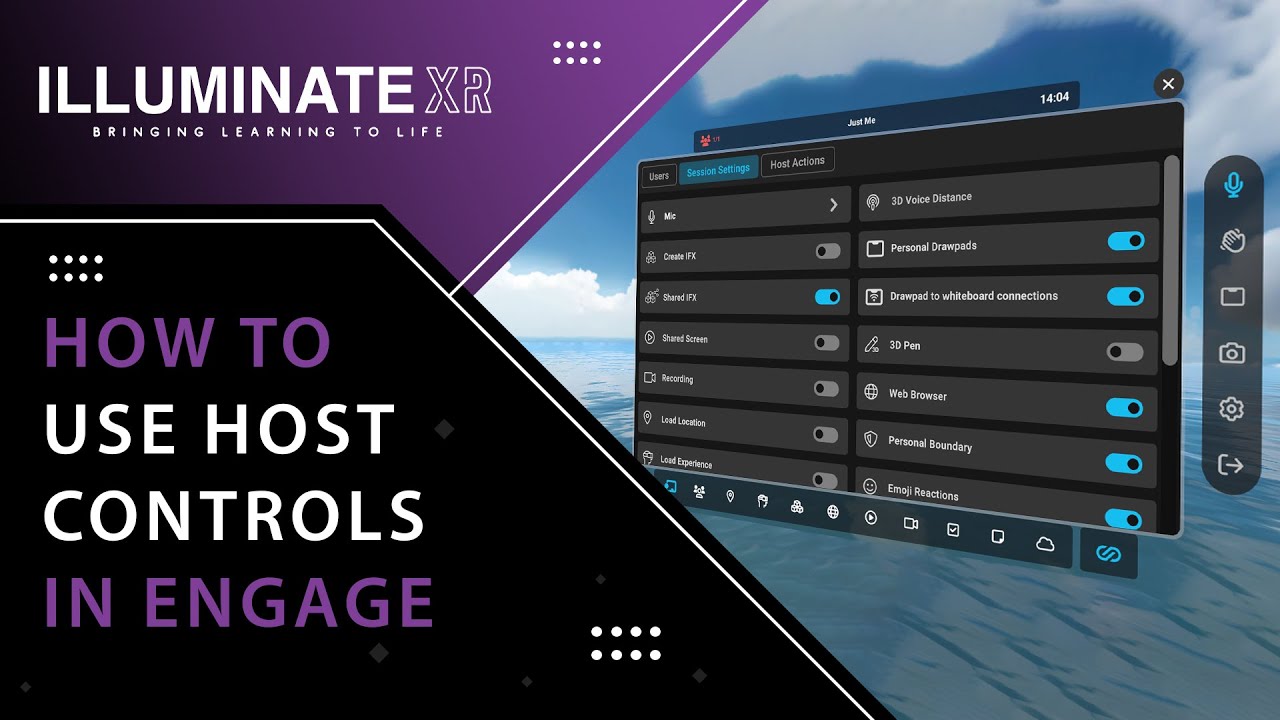Enable the Load Experience toggle
1280x720 pixels.
pos(825,481)
